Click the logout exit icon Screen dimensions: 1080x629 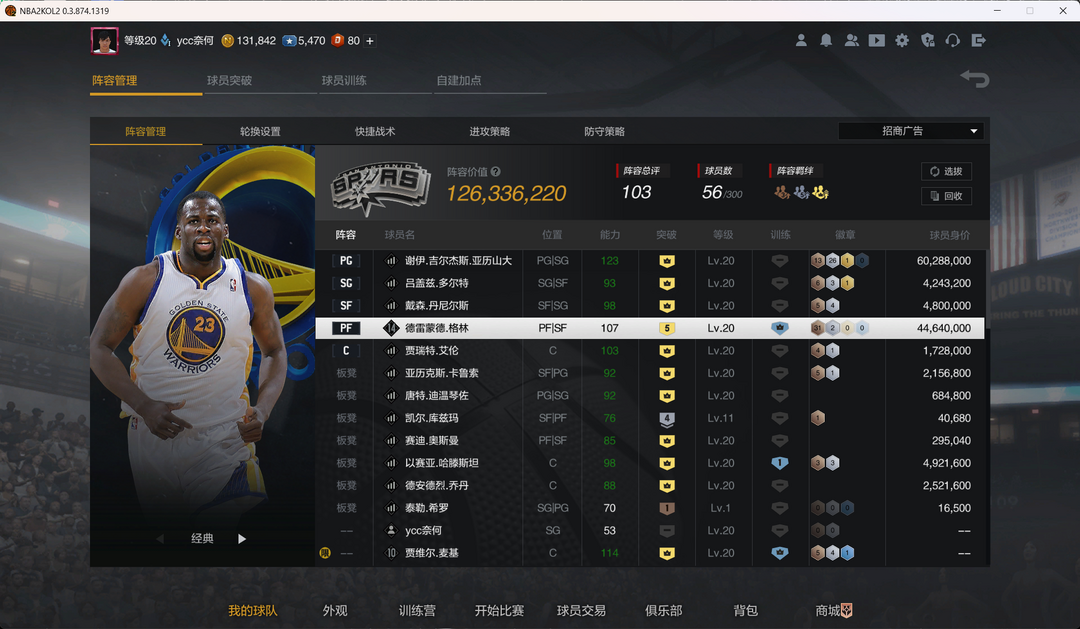click(x=979, y=41)
